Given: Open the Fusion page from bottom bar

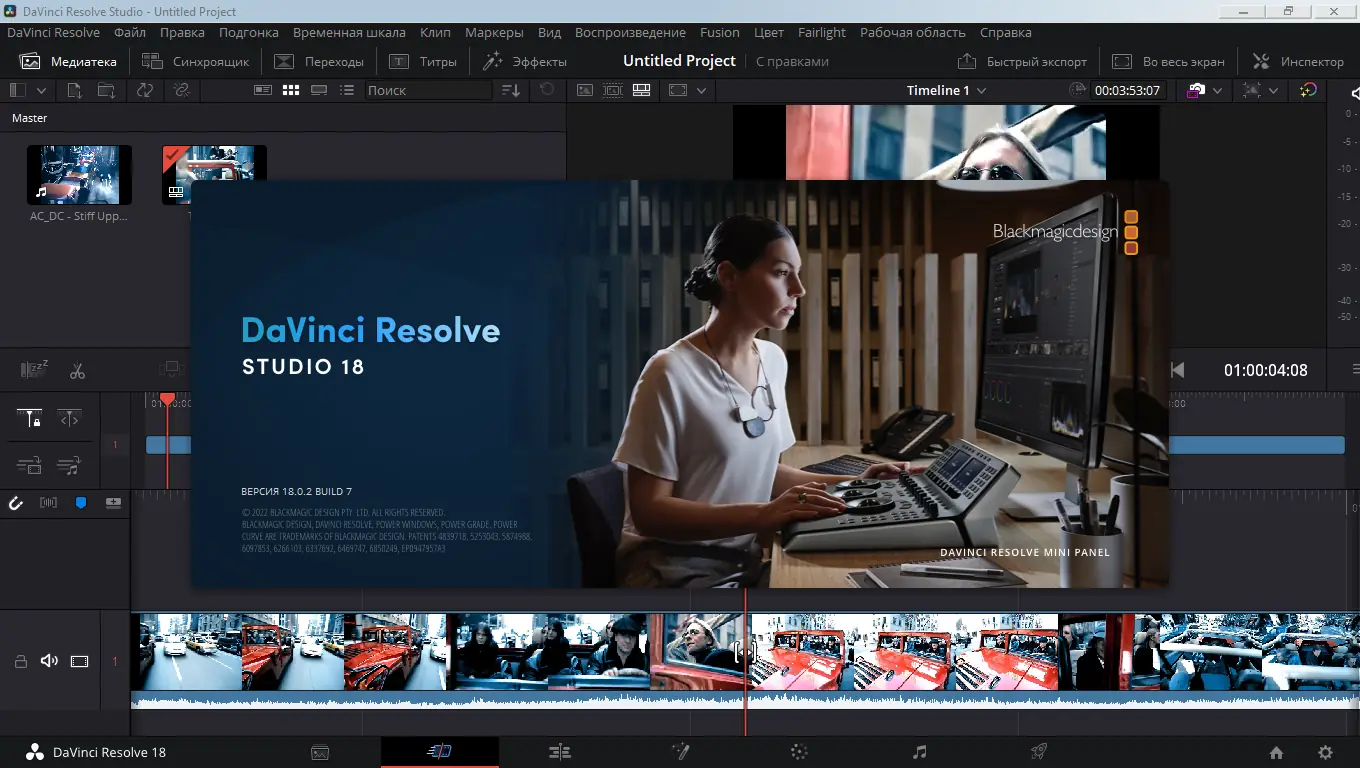Looking at the screenshot, I should click(680, 752).
